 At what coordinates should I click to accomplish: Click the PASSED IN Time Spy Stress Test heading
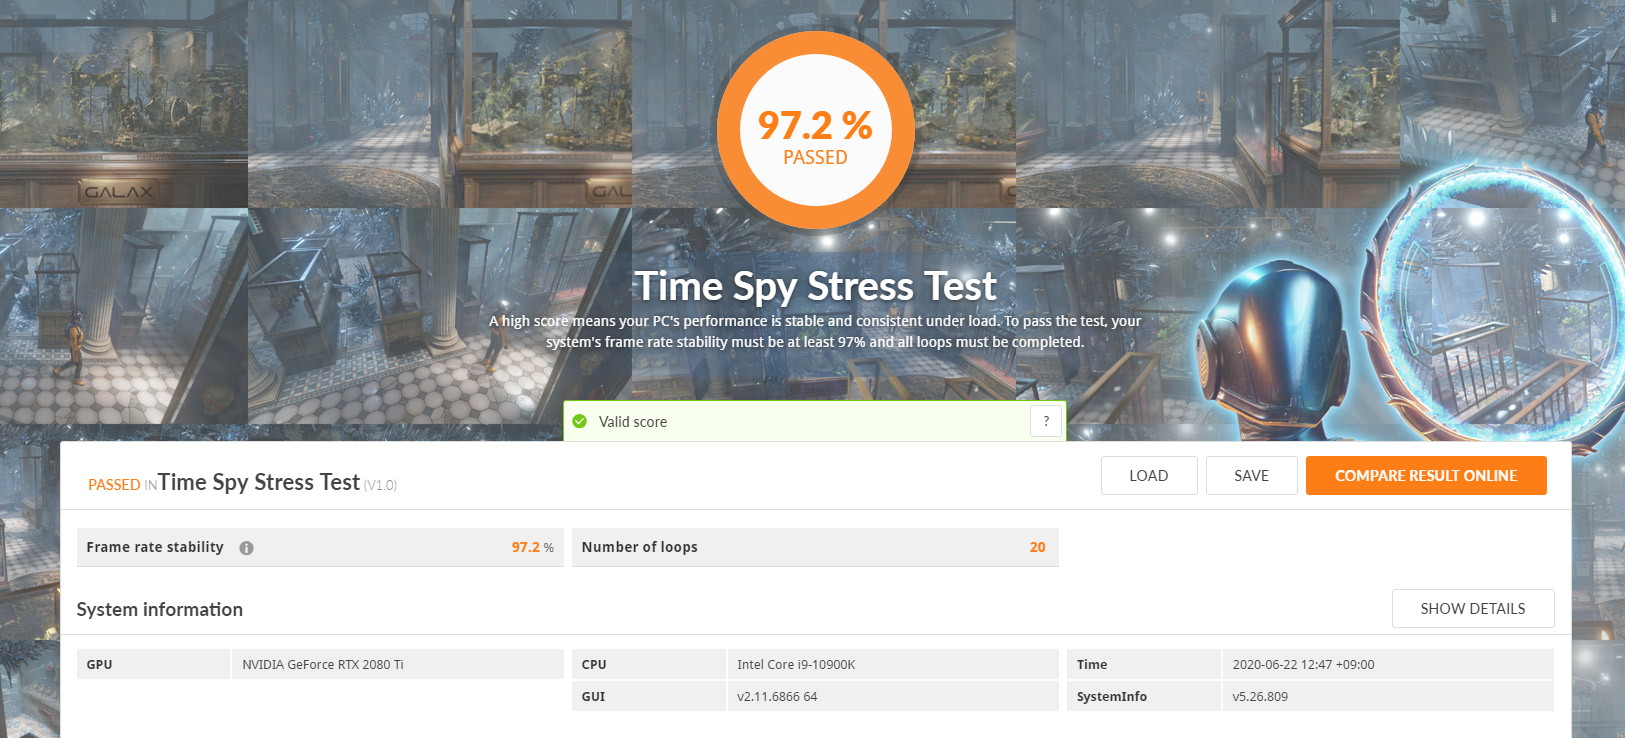pos(224,483)
